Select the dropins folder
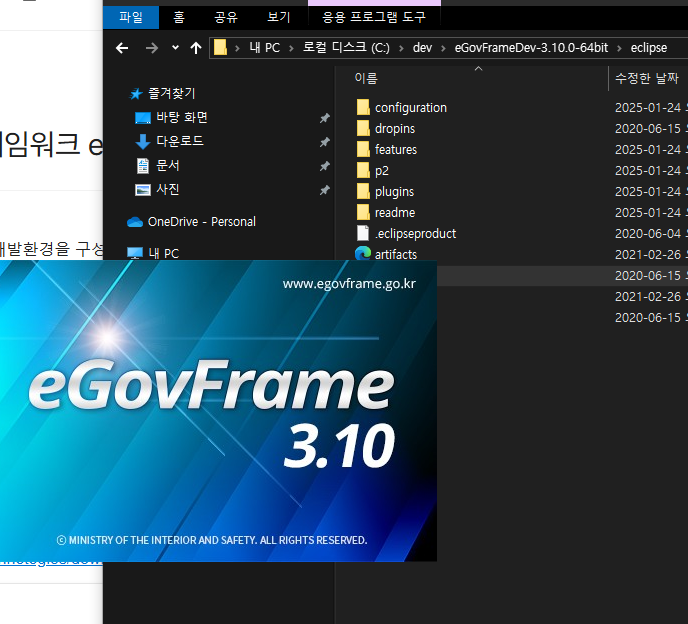Viewport: 688px width, 624px height. click(x=394, y=129)
